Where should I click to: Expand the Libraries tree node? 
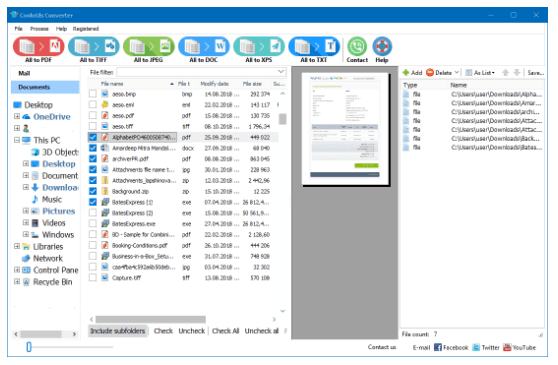17,246
